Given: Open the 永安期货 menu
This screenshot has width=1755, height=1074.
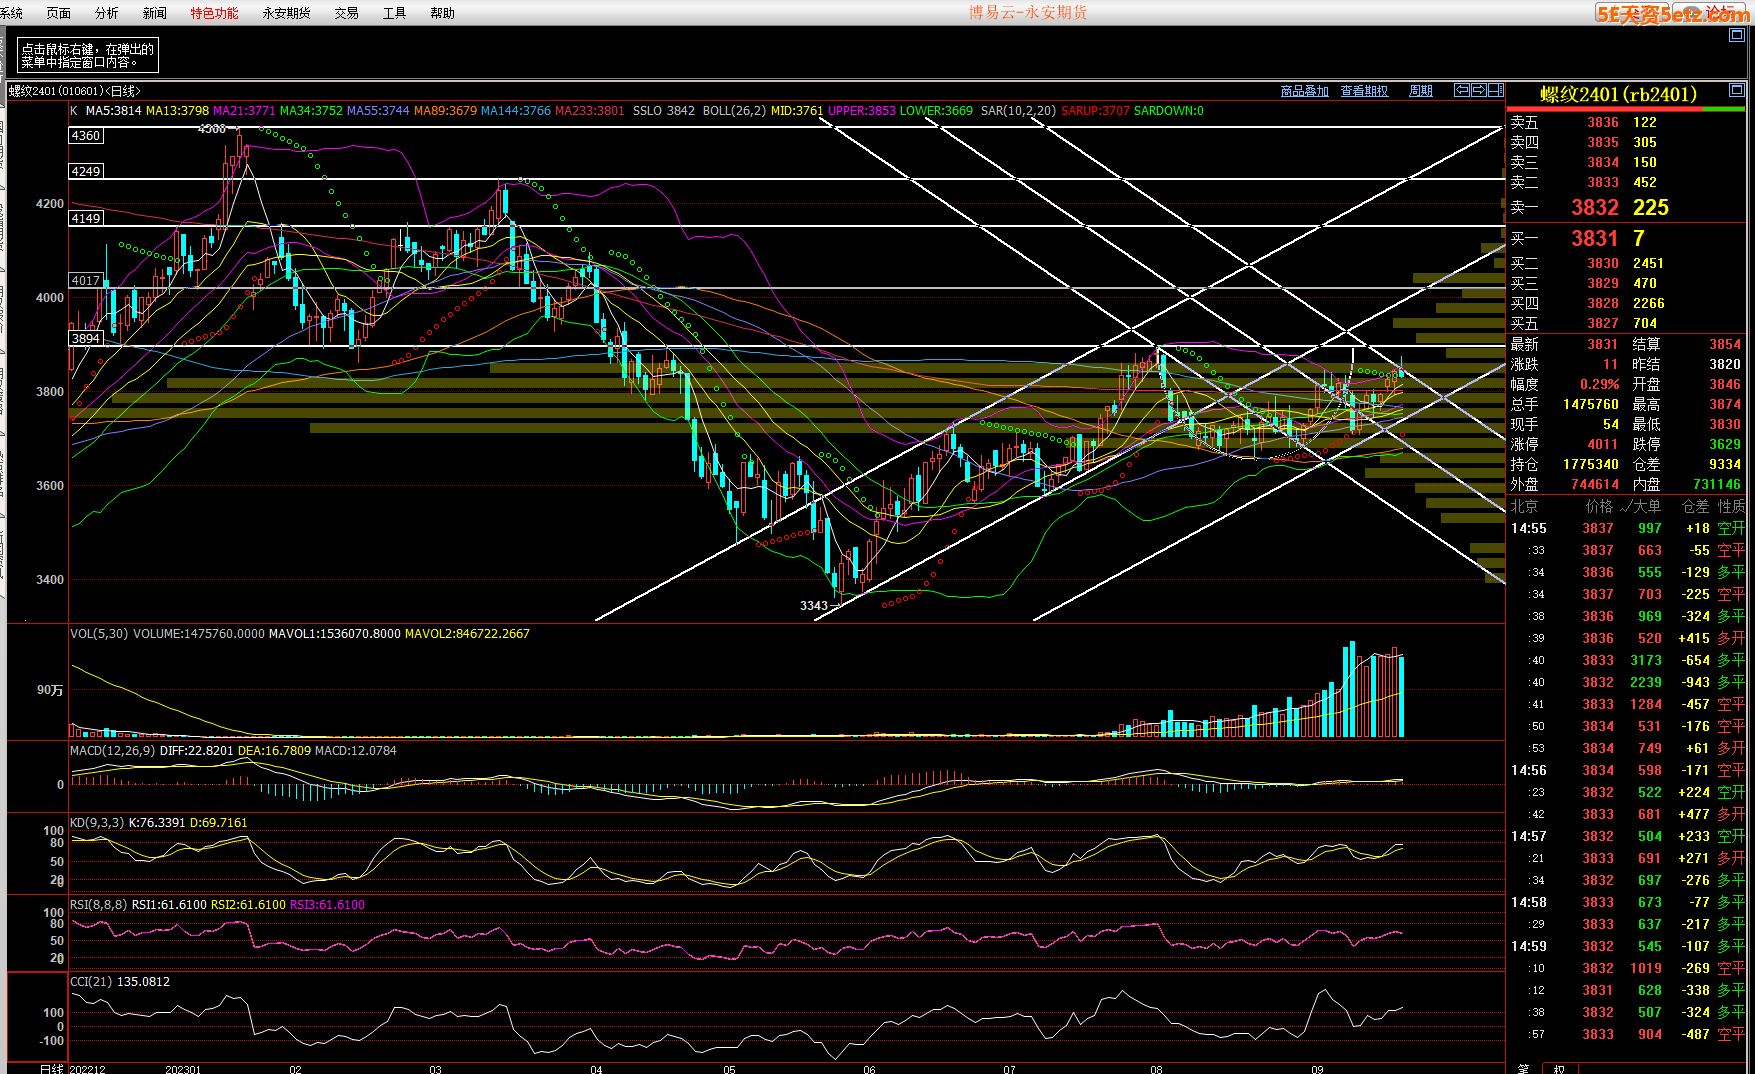Looking at the screenshot, I should [286, 13].
